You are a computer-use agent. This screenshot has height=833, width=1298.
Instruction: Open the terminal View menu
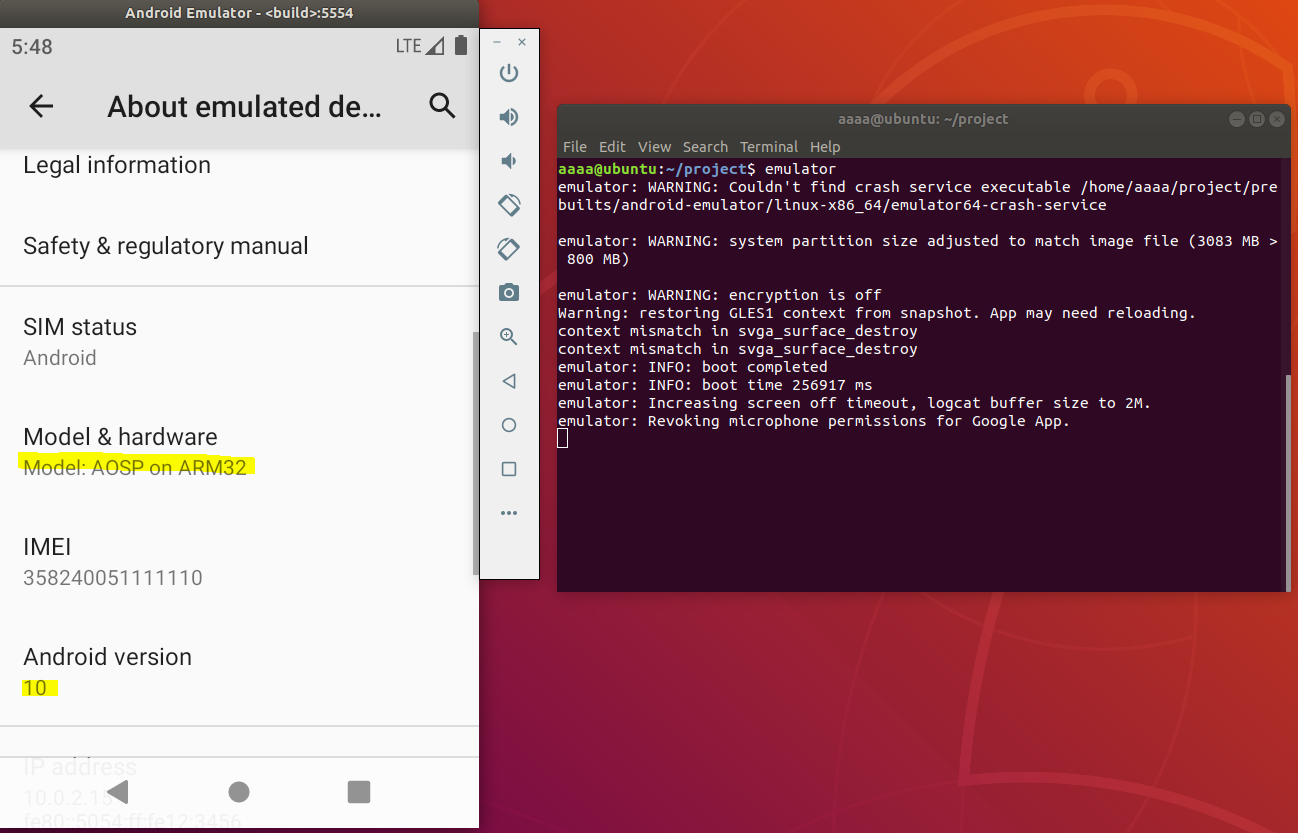pyautogui.click(x=655, y=147)
